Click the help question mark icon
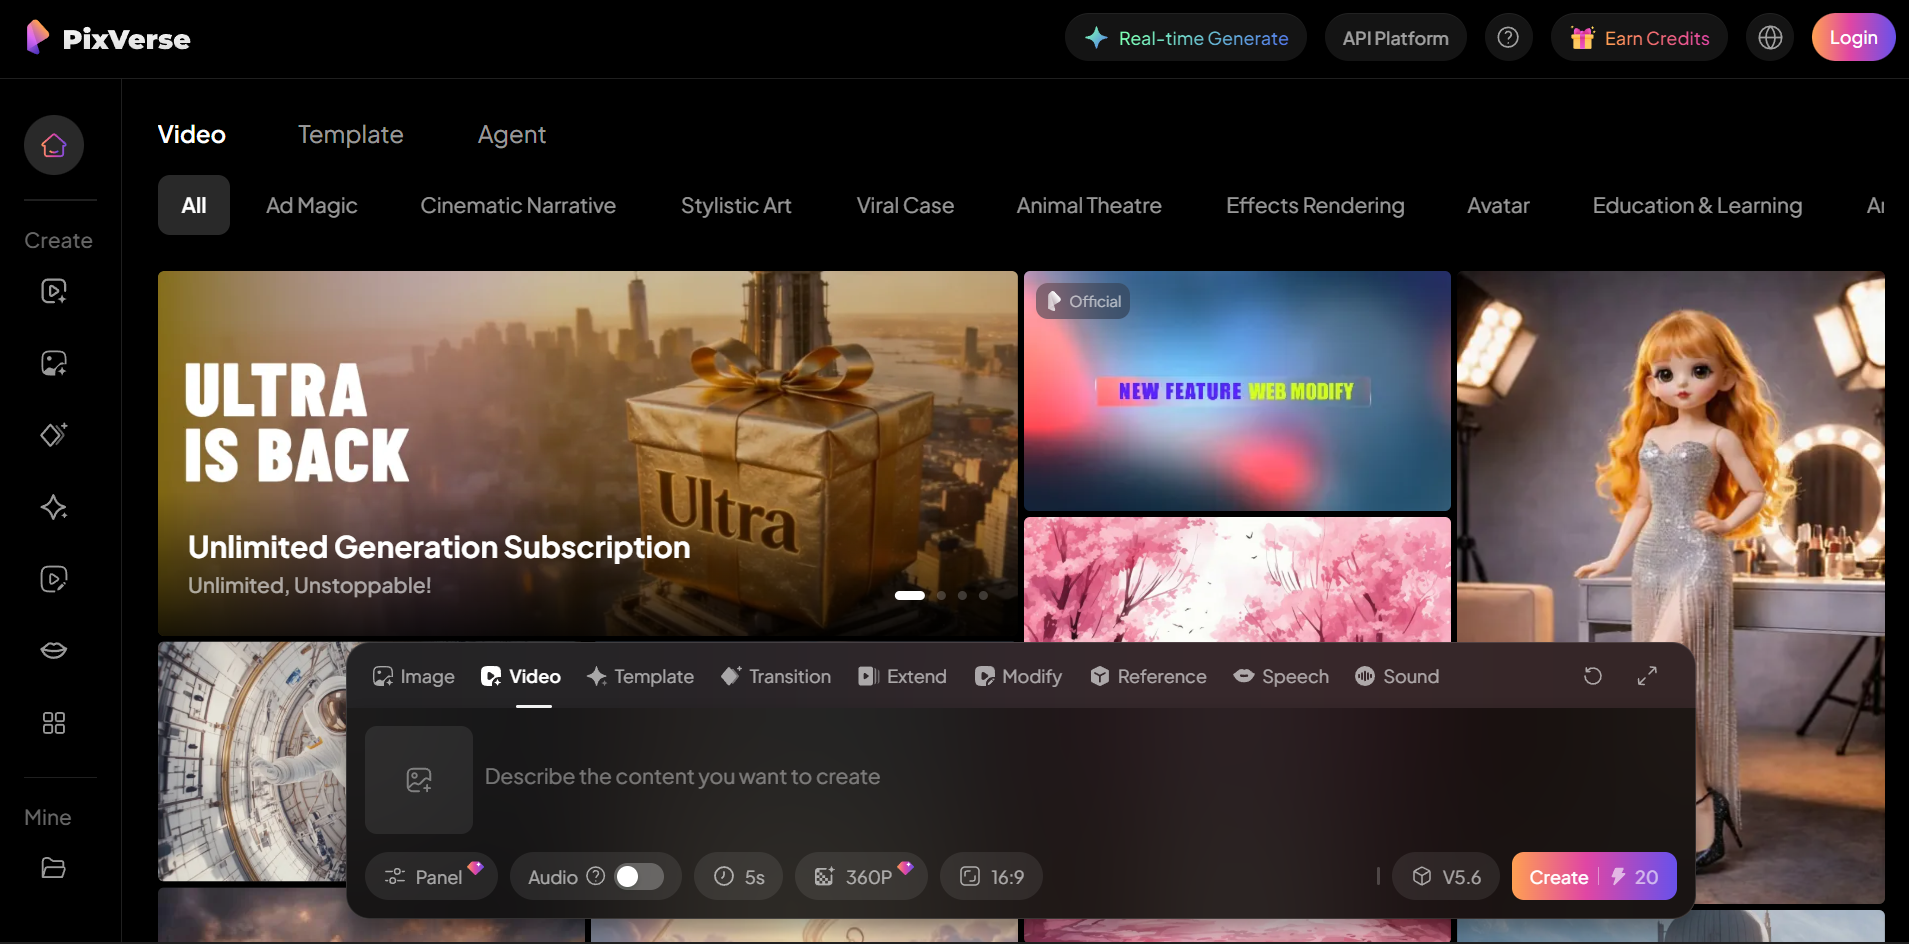 (x=1508, y=38)
